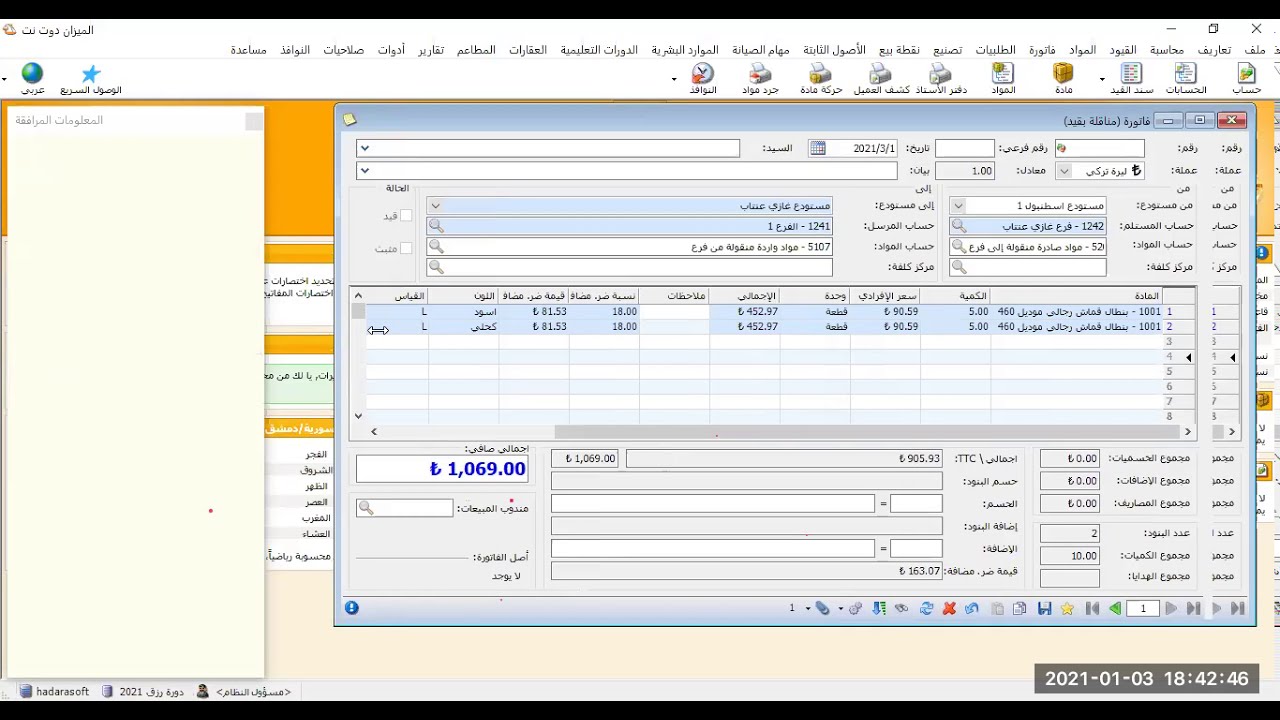Open the ليرة تركي currency dropdown
This screenshot has height=720, width=1280.
tap(1064, 171)
